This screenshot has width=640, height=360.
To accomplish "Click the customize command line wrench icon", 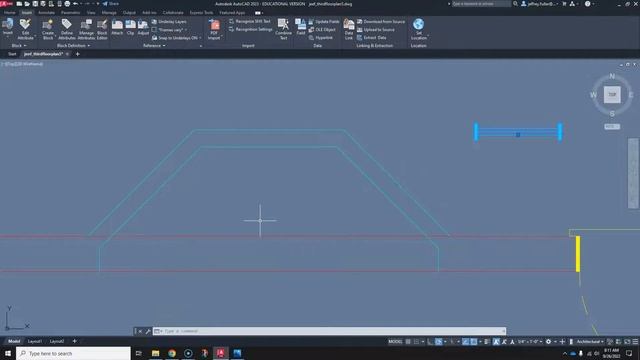I will [x=148, y=331].
